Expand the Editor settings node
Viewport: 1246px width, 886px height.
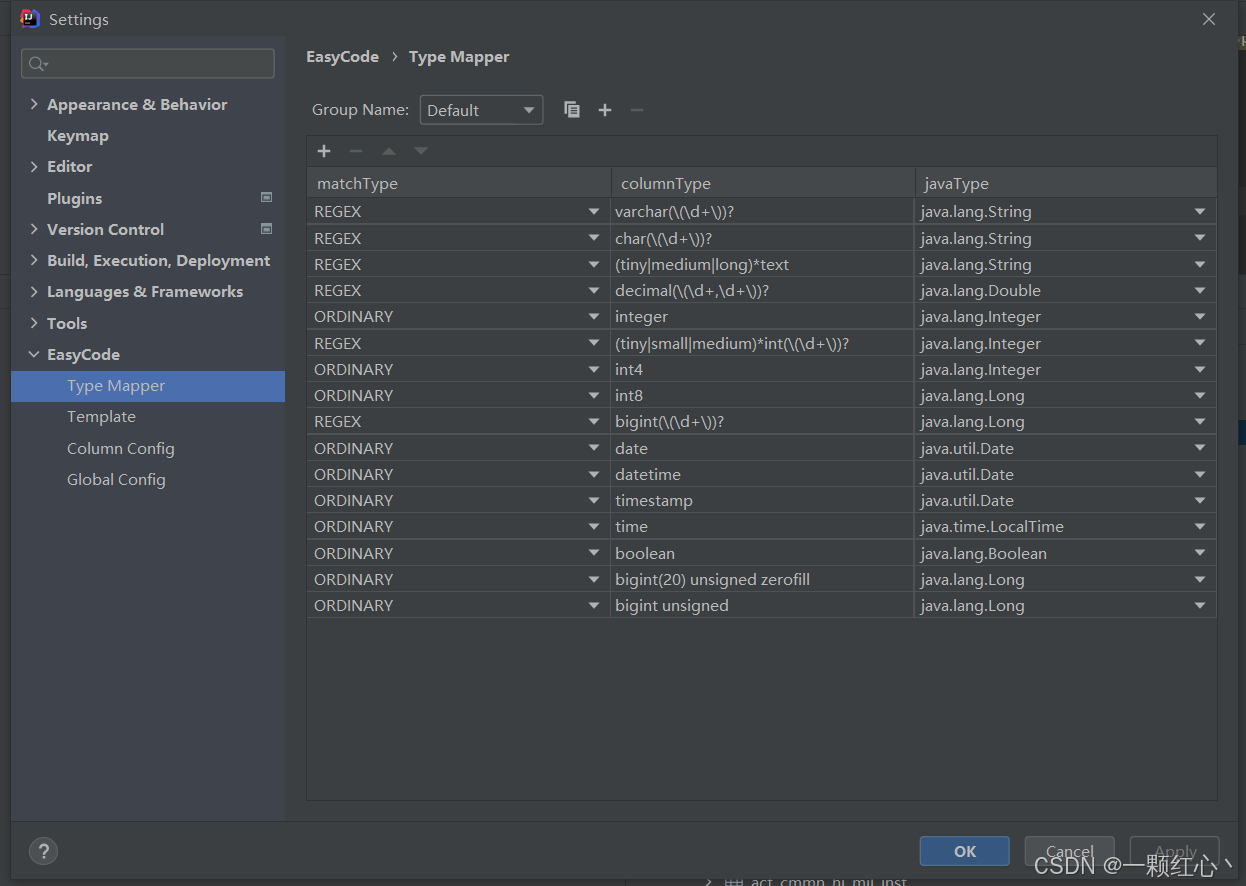tap(35, 166)
